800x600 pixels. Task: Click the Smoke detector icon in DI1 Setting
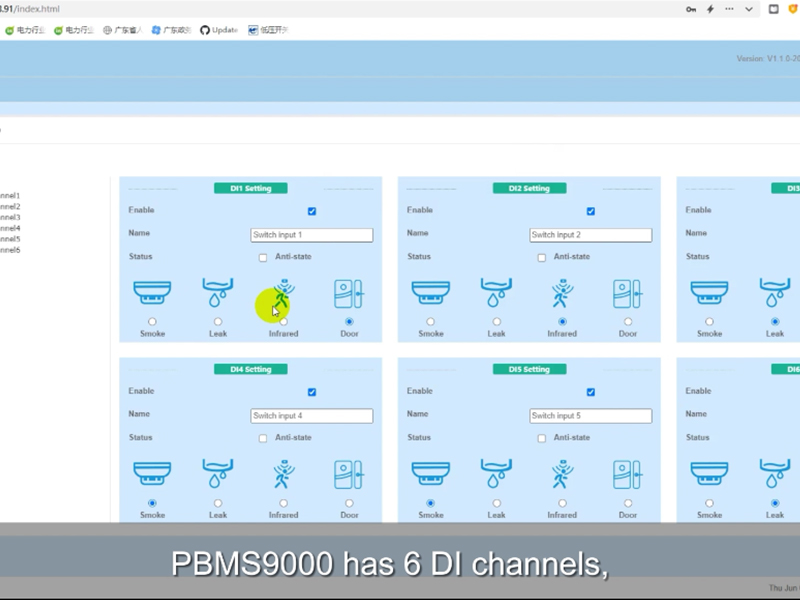pyautogui.click(x=152, y=293)
